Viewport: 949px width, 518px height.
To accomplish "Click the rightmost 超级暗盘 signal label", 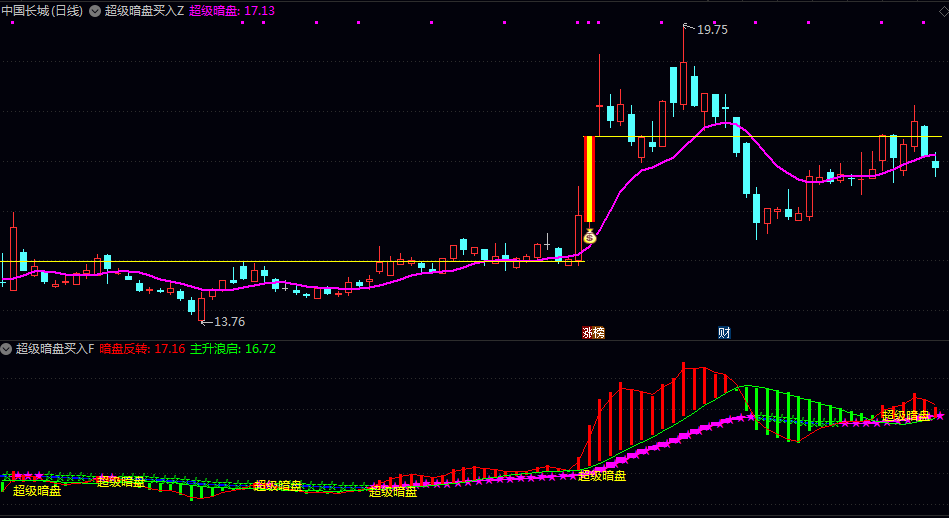I will point(905,415).
